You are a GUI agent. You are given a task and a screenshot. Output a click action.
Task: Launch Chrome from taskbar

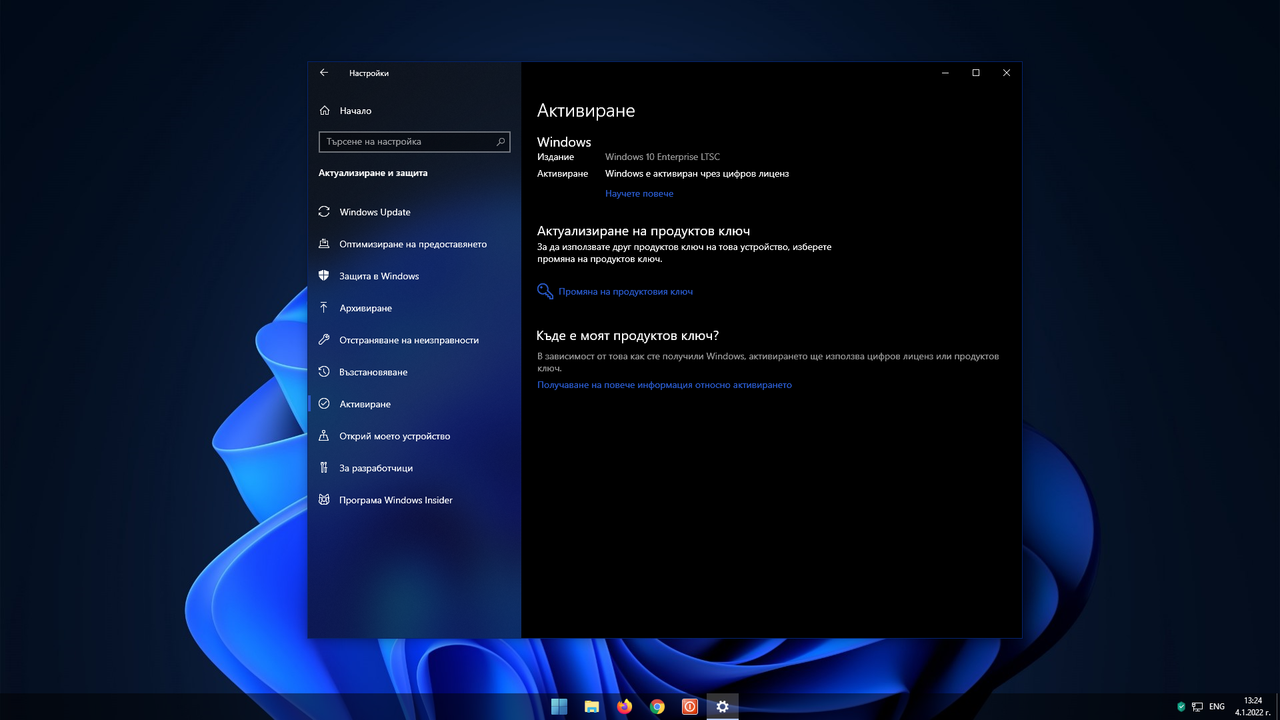657,706
